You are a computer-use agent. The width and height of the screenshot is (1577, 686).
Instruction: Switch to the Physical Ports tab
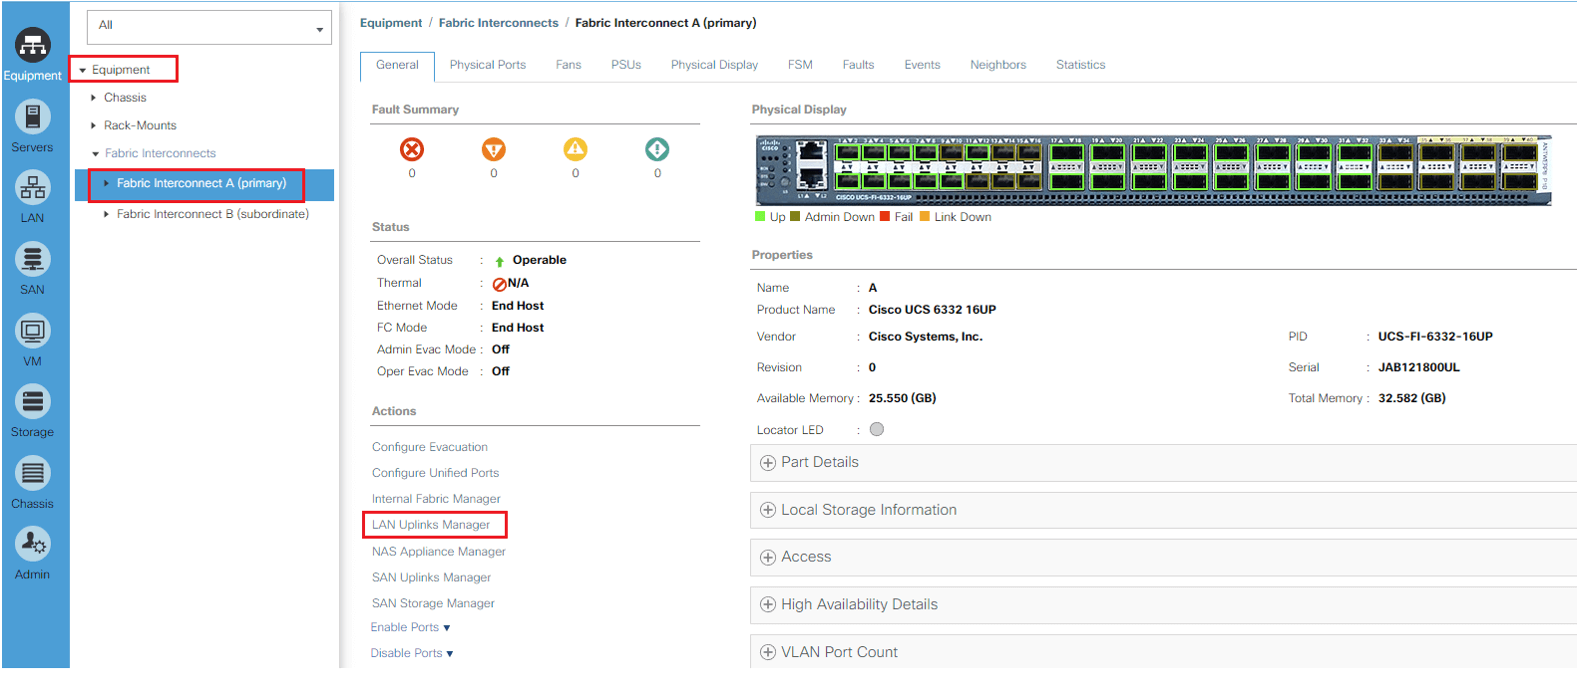[488, 65]
